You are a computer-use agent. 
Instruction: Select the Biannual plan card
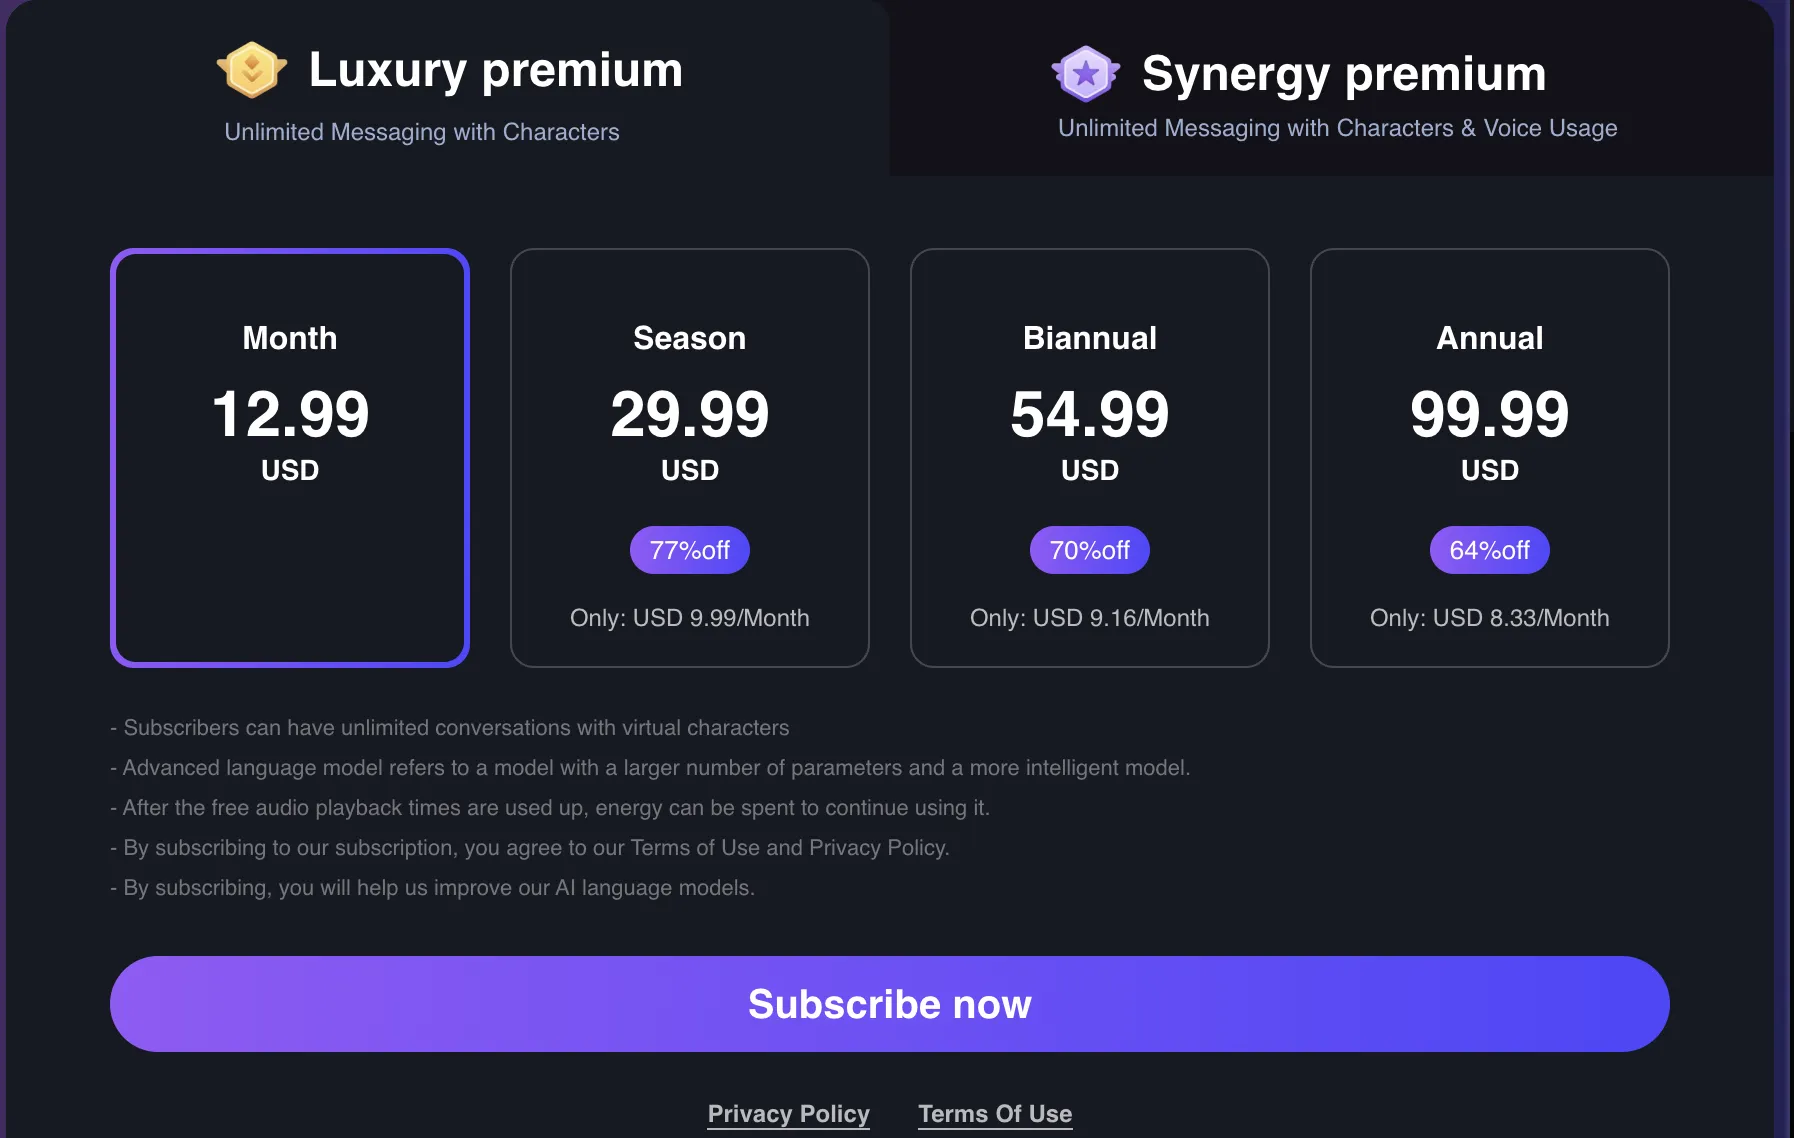[1089, 456]
